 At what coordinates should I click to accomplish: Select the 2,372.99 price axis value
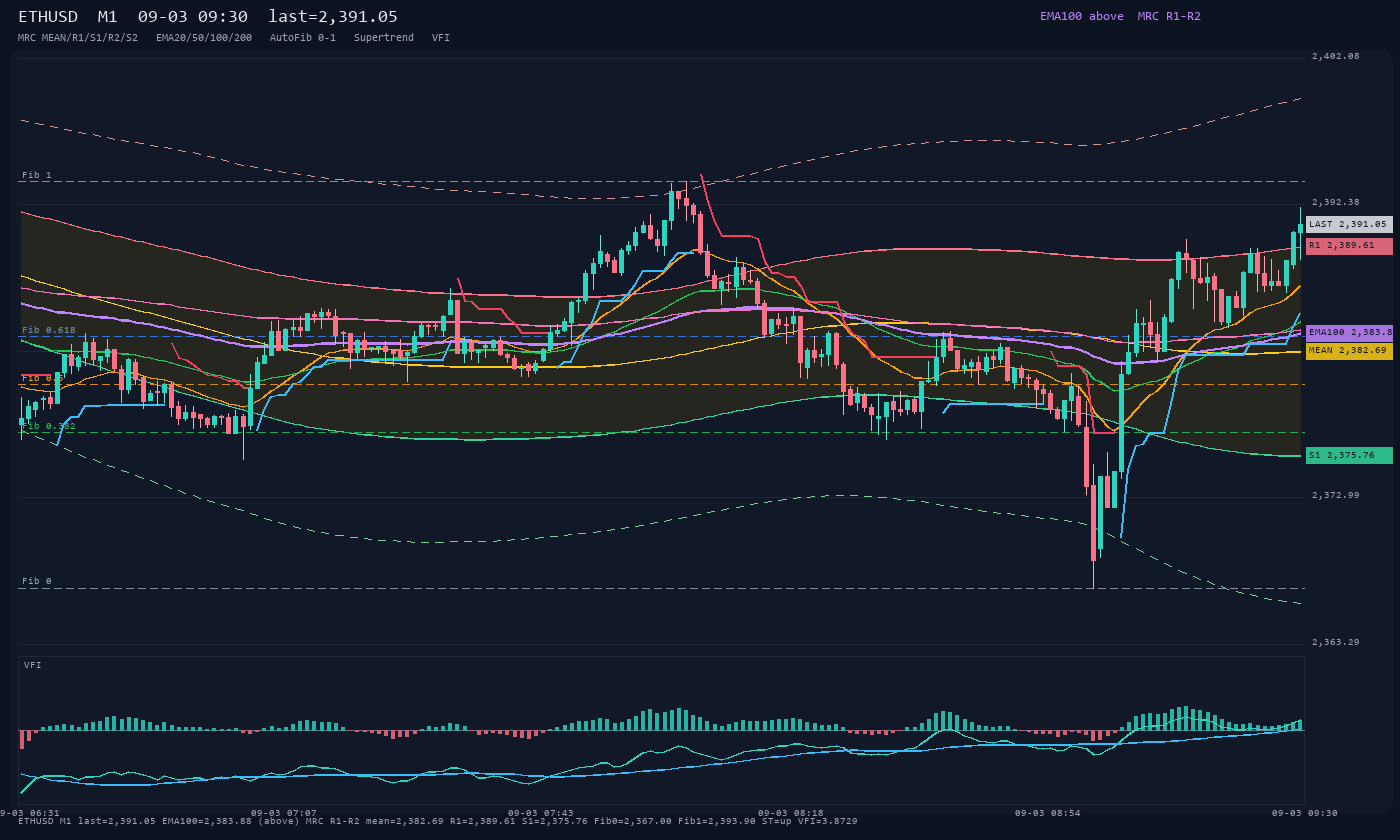pyautogui.click(x=1336, y=495)
